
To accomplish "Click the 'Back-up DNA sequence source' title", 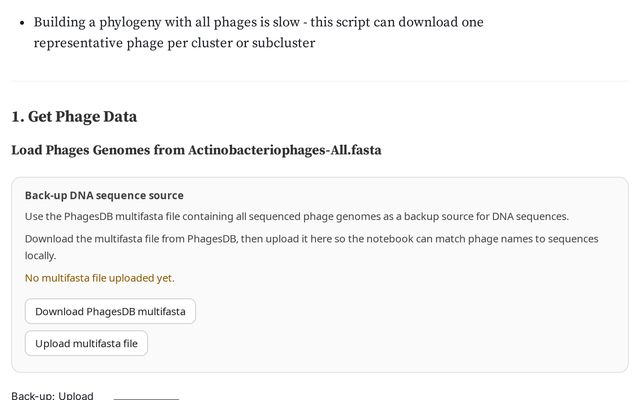I will tap(104, 195).
